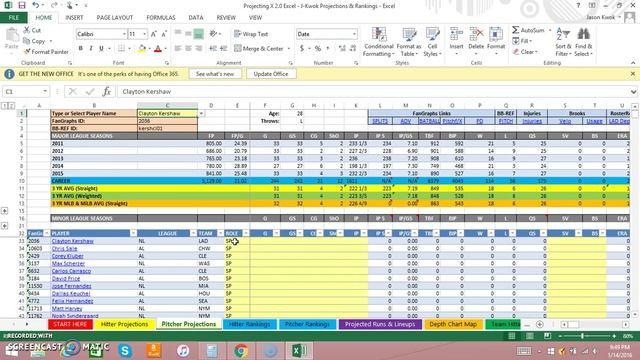Toggle Bold formatting
640x360 pixels.
click(x=81, y=49)
